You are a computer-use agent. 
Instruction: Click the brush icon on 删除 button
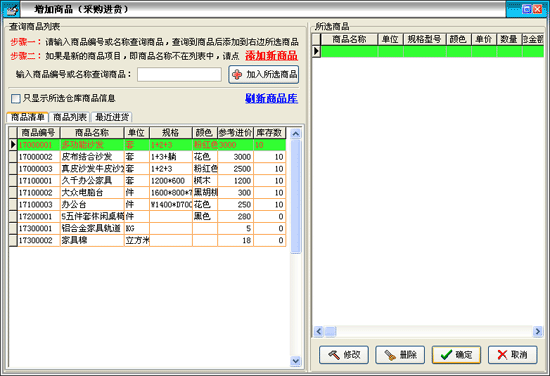(x=390, y=355)
